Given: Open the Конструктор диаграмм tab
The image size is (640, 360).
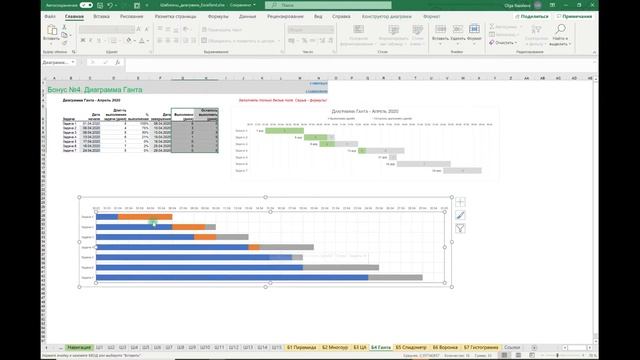Looking at the screenshot, I should (387, 16).
